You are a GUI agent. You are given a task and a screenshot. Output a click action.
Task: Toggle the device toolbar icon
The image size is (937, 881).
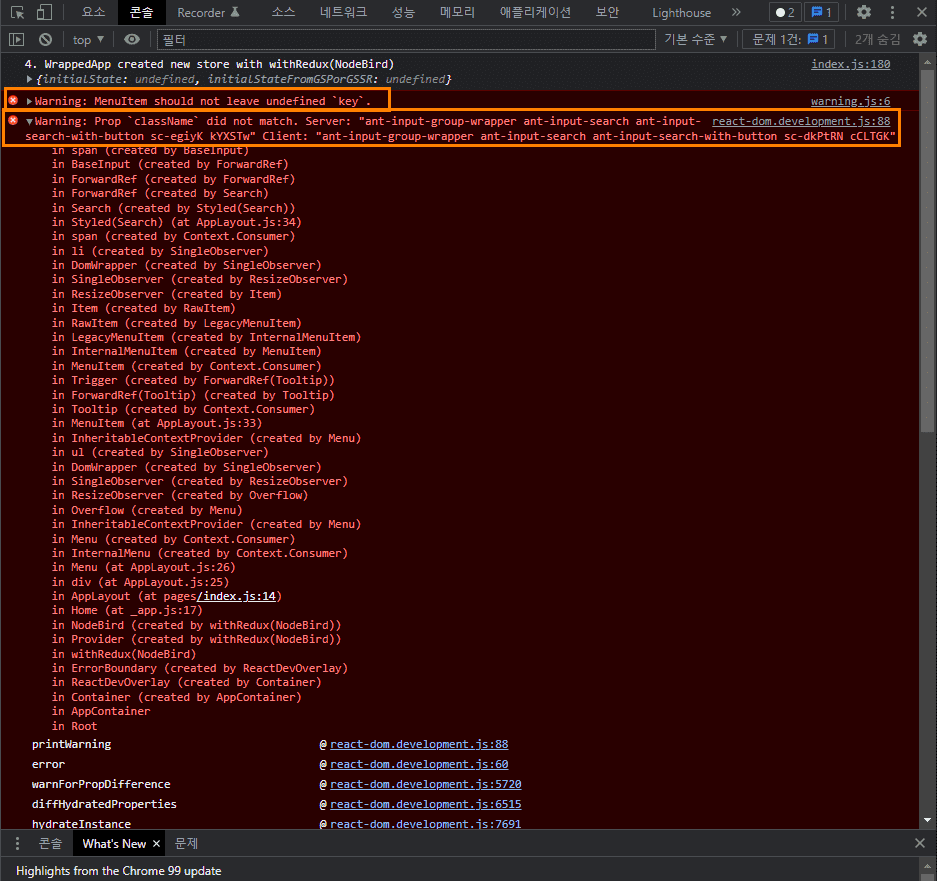(x=44, y=12)
